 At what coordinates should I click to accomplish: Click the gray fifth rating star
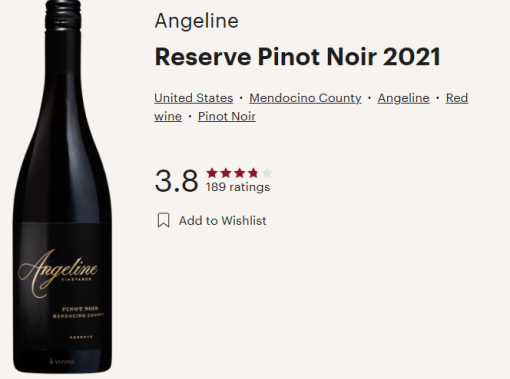click(267, 173)
